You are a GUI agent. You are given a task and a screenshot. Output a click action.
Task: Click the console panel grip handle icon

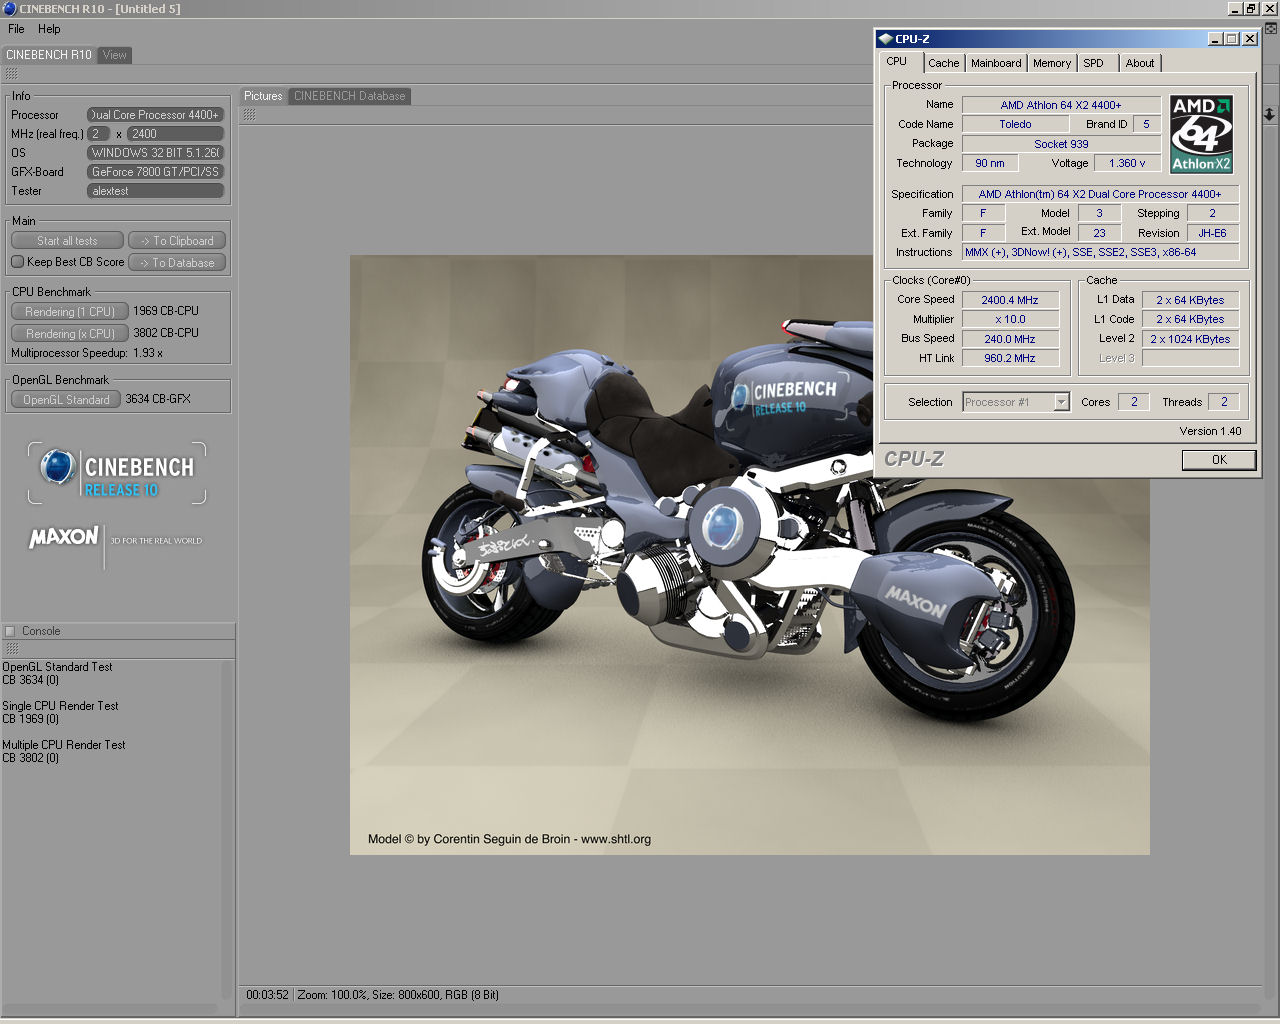[11, 649]
